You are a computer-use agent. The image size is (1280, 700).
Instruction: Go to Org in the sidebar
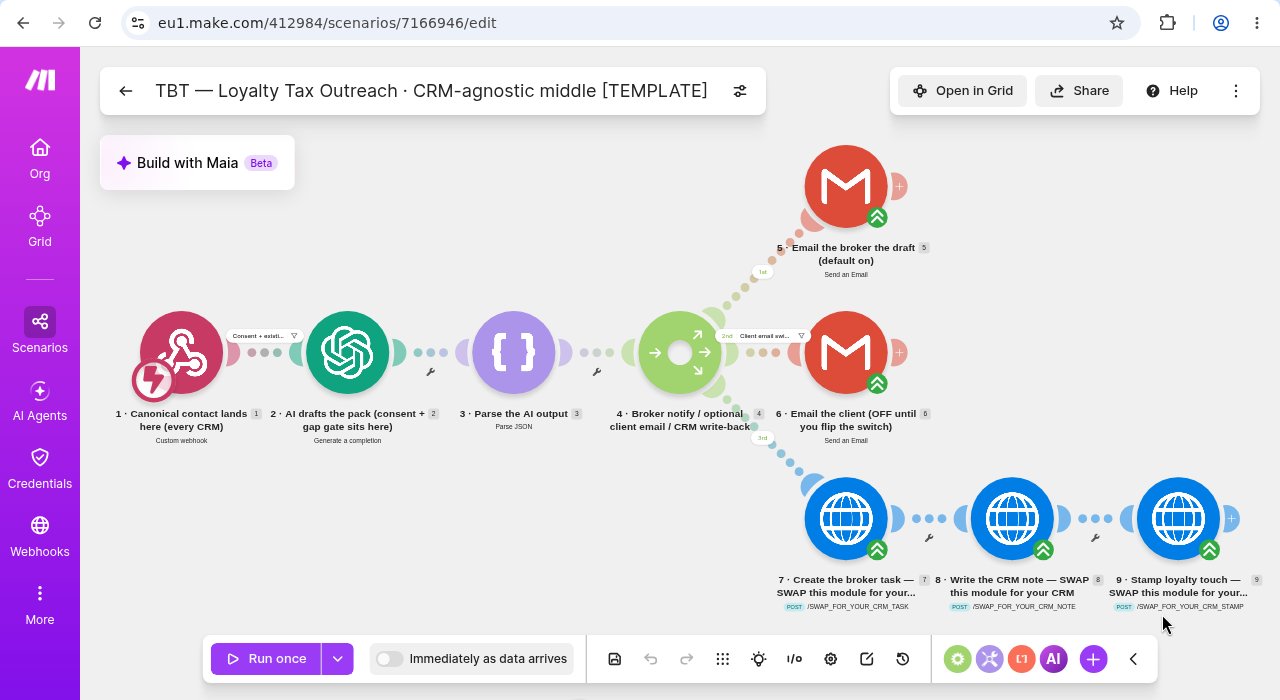pos(40,159)
